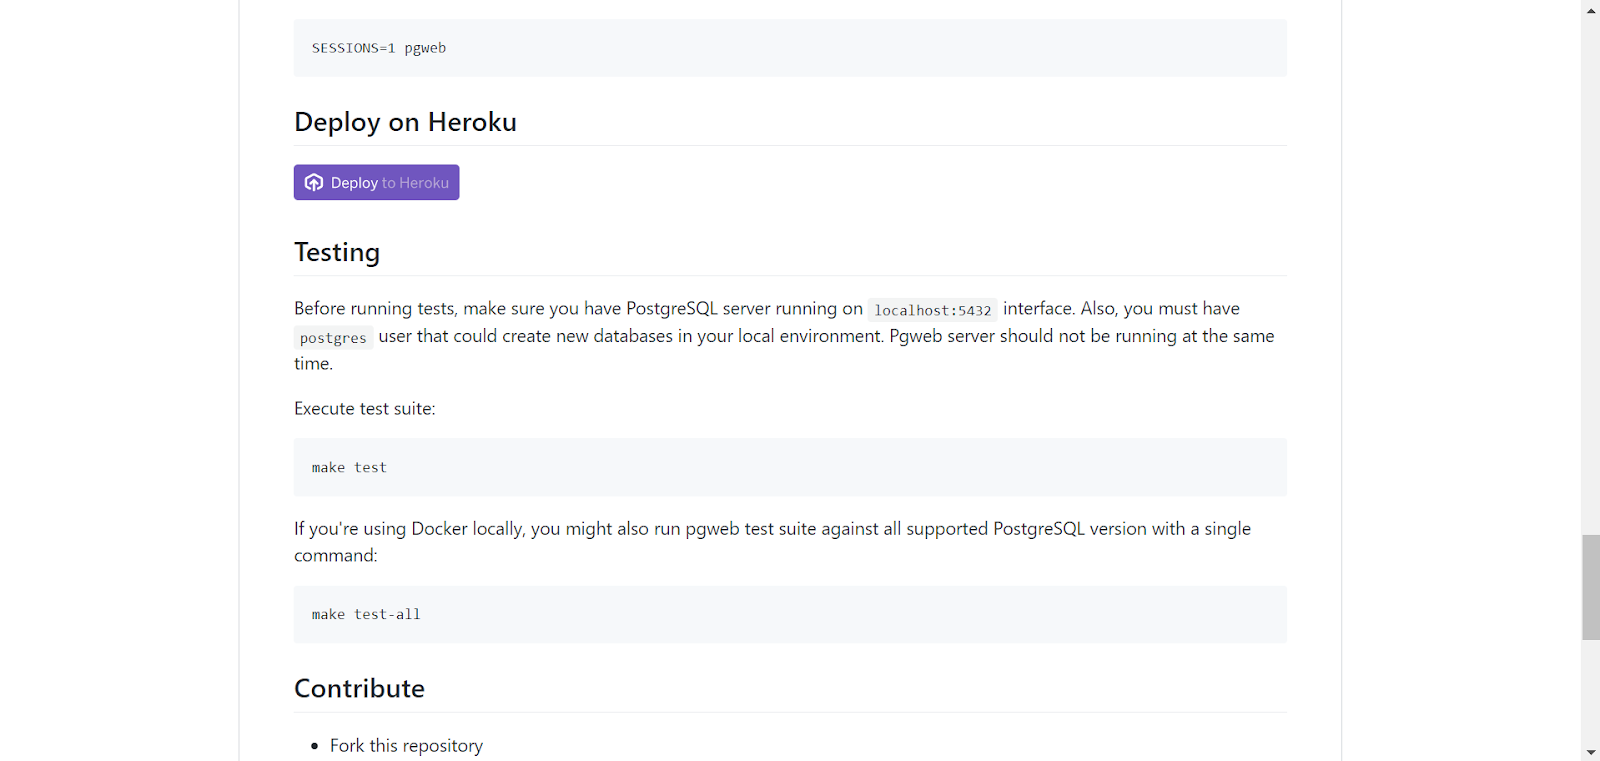1600x761 pixels.
Task: Click the localhost:5432 inline code
Action: click(932, 310)
